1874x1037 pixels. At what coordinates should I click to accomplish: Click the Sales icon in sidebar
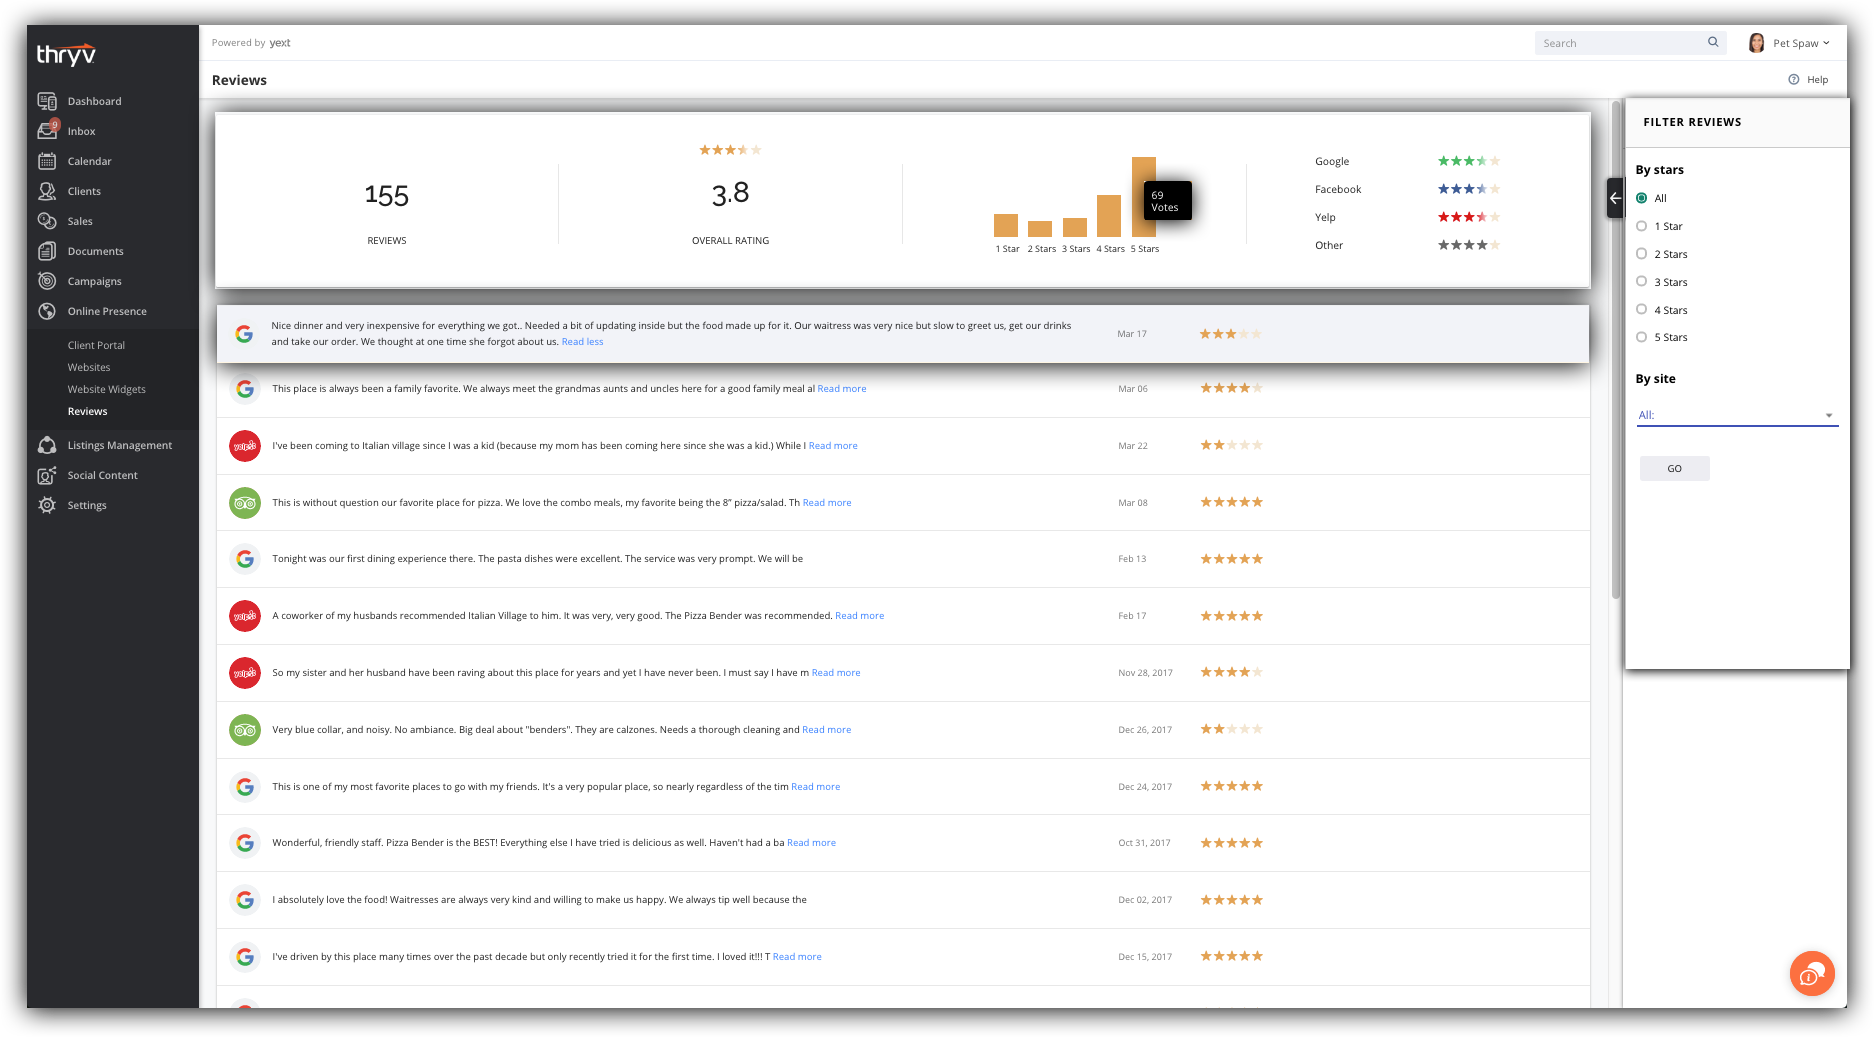(x=47, y=221)
